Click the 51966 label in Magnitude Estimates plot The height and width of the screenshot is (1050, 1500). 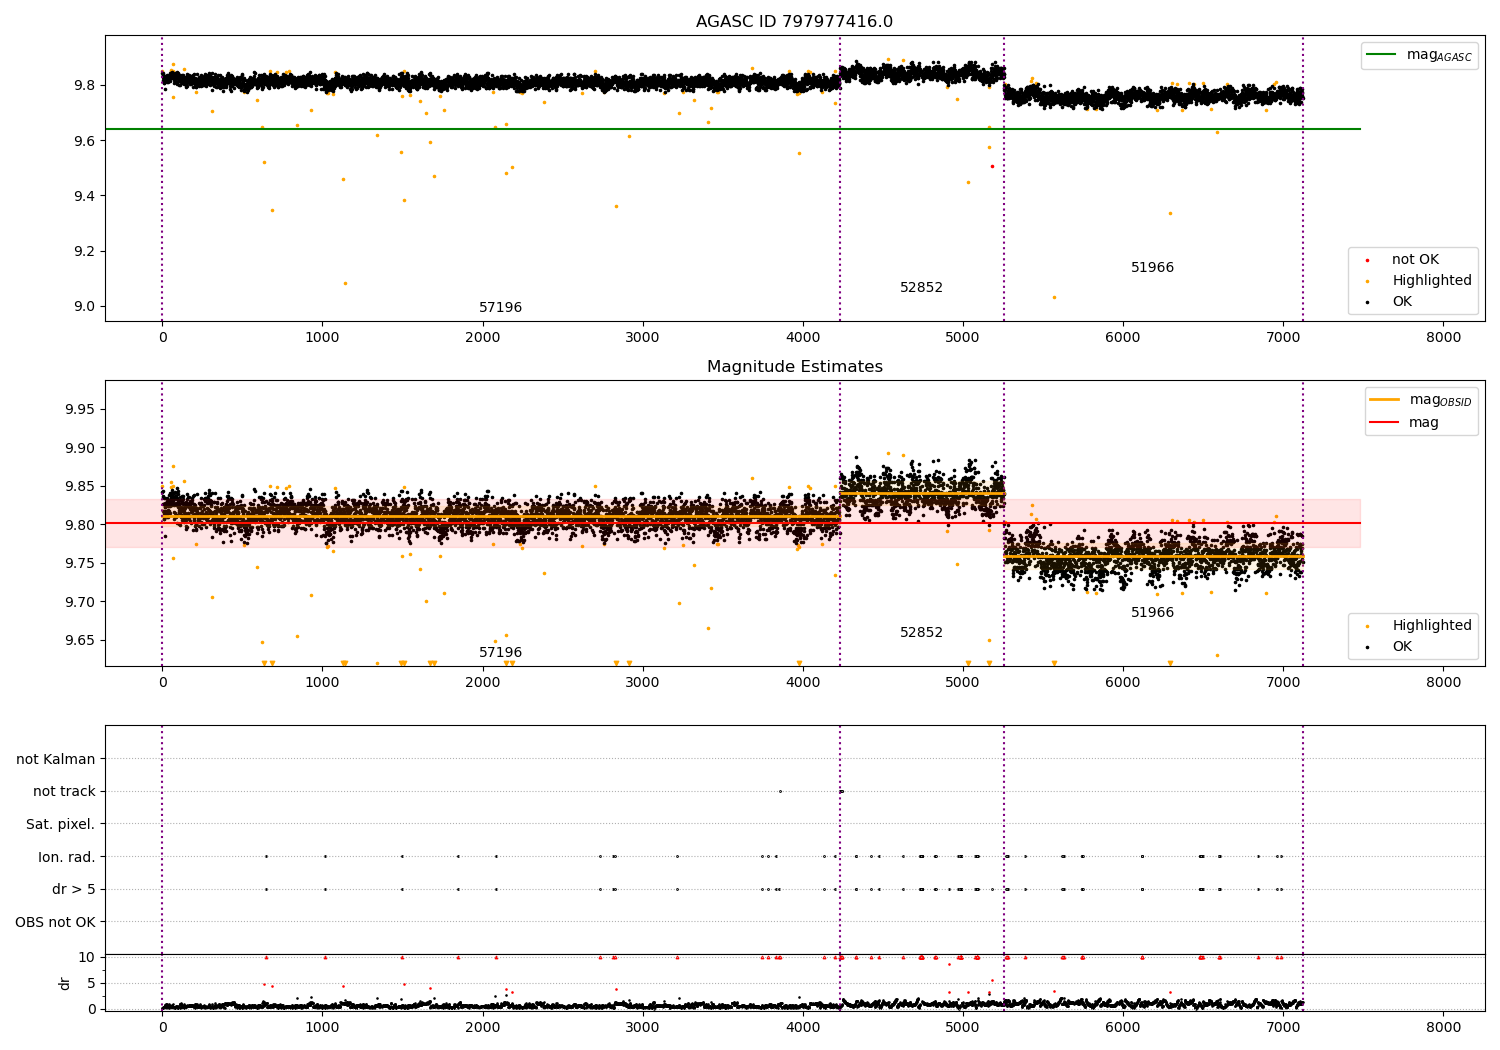click(1152, 613)
